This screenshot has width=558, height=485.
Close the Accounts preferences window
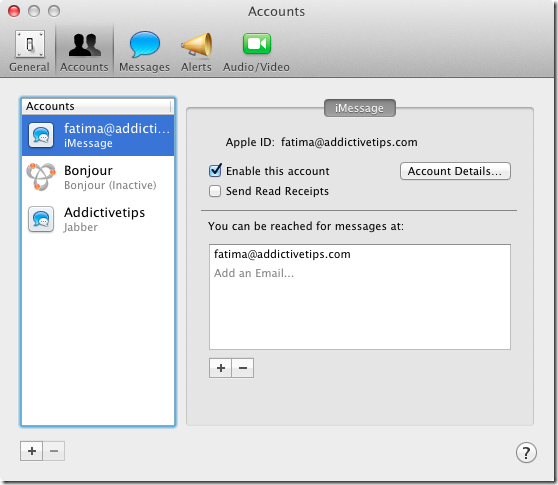click(14, 11)
